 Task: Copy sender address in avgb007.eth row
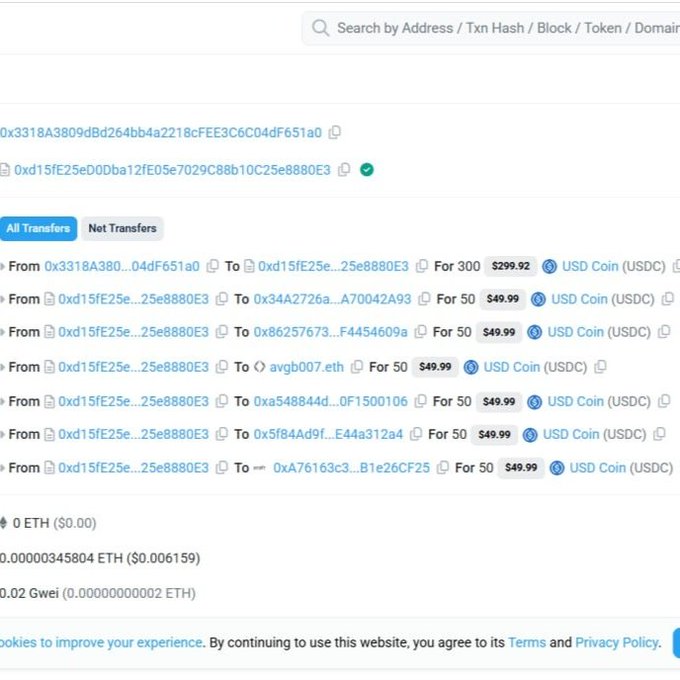pos(222,367)
